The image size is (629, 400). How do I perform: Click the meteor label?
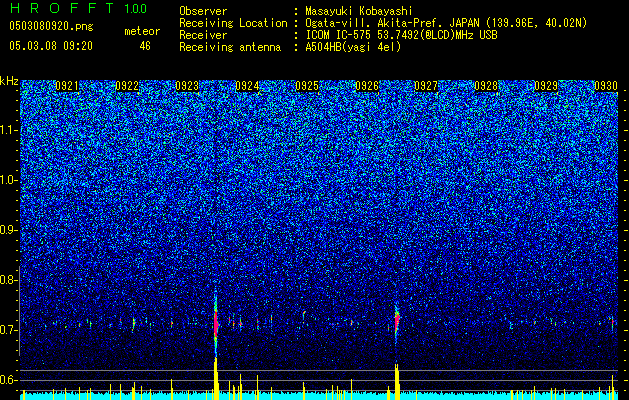coord(142,31)
